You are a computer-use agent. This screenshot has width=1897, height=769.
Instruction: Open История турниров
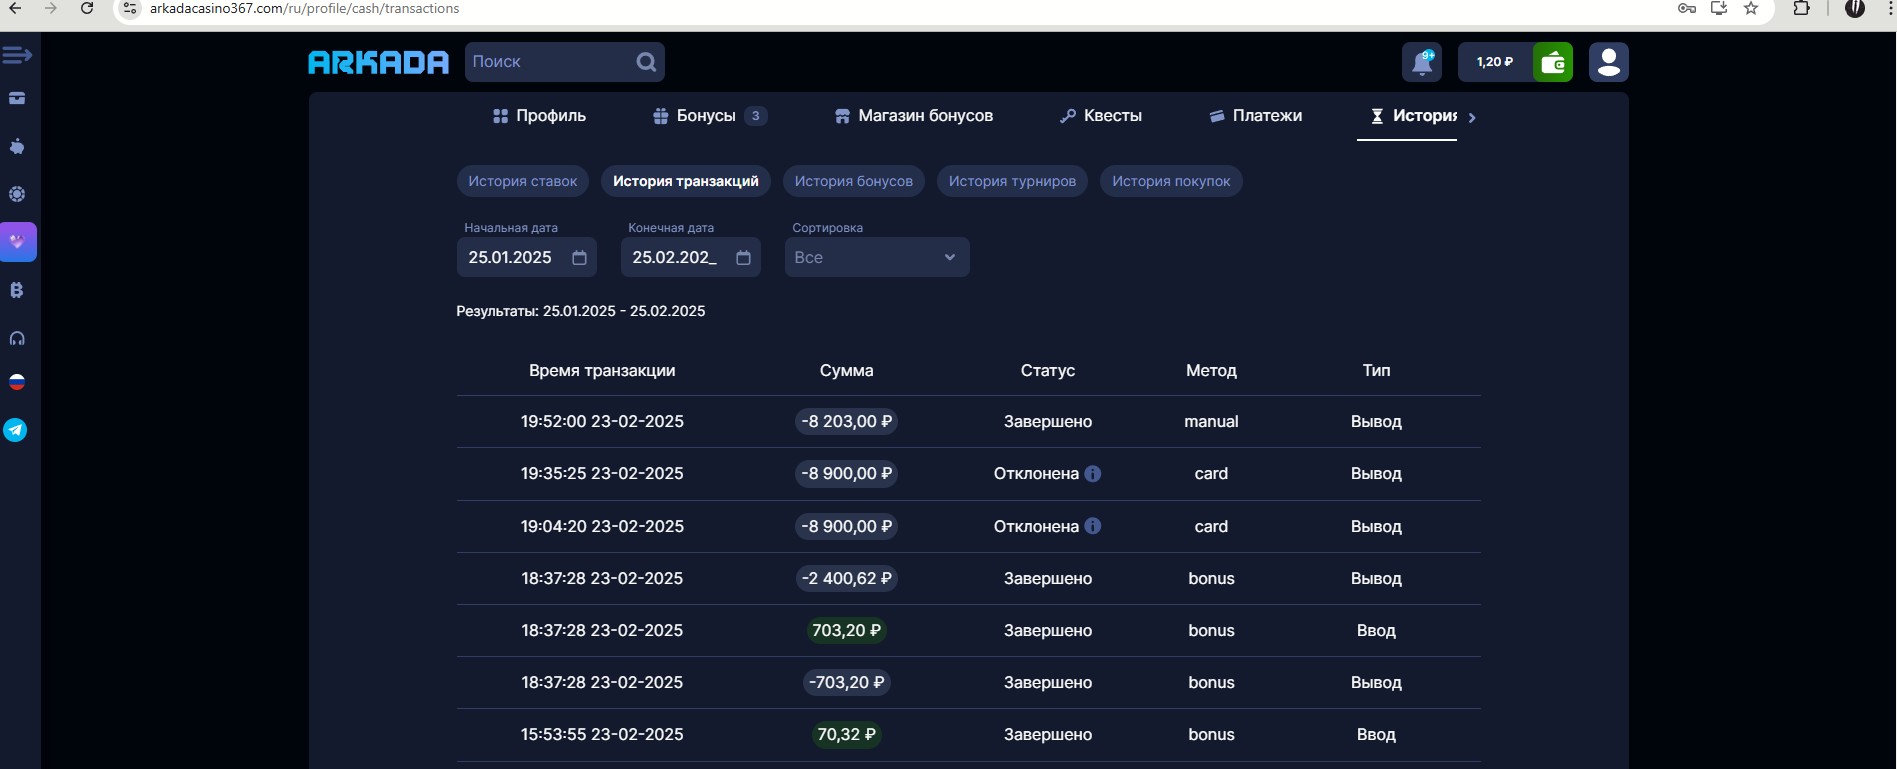(x=1012, y=181)
